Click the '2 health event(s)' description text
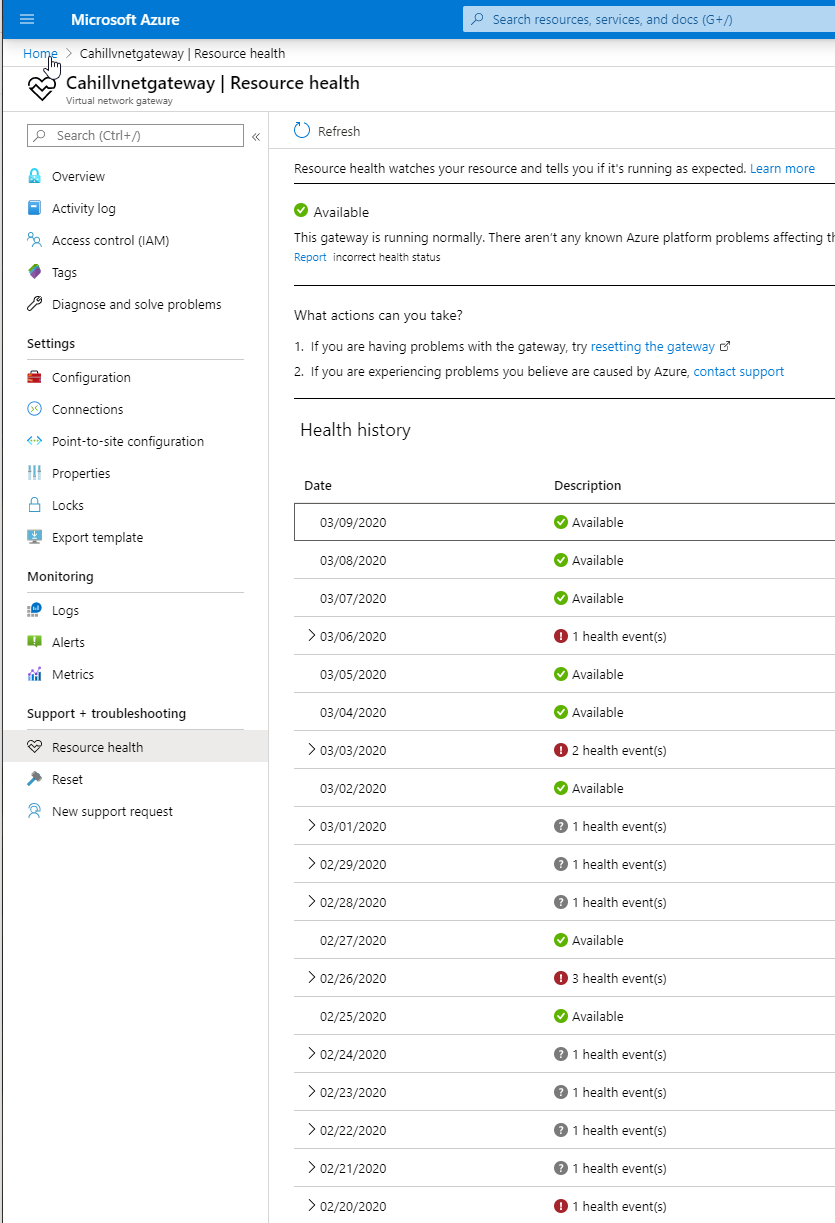This screenshot has width=835, height=1223. click(619, 750)
